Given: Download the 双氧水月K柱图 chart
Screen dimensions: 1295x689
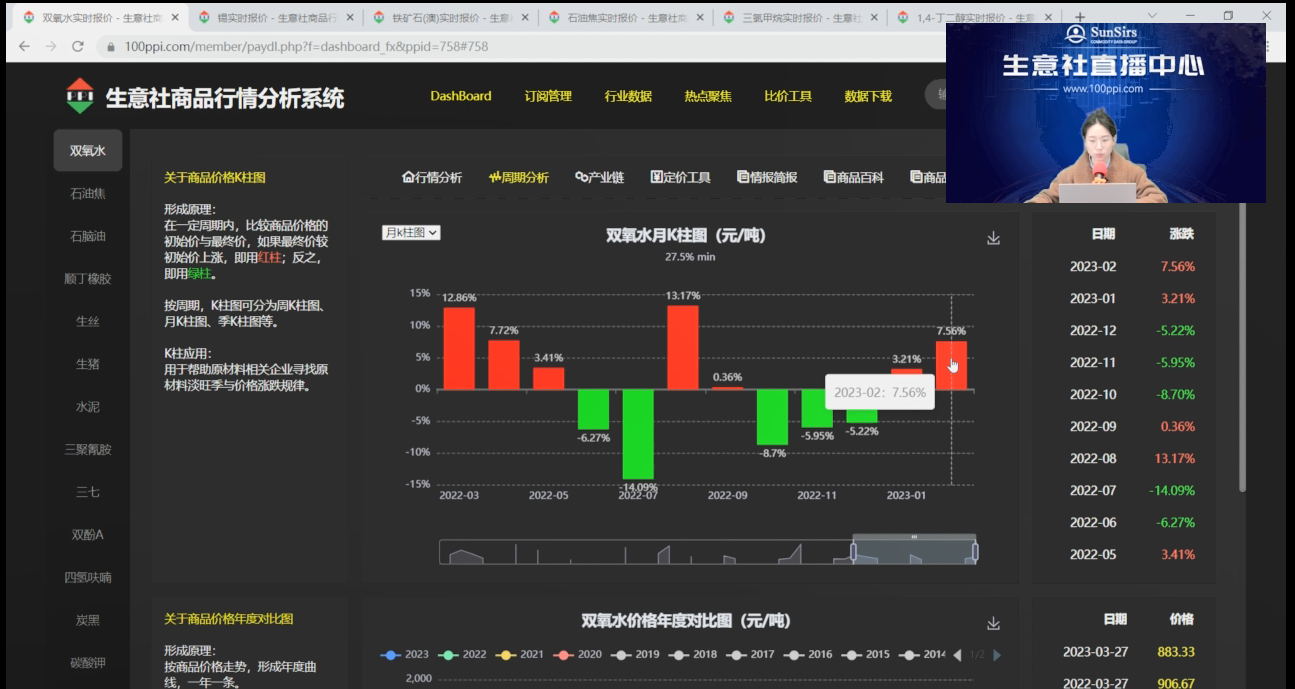Looking at the screenshot, I should (993, 238).
